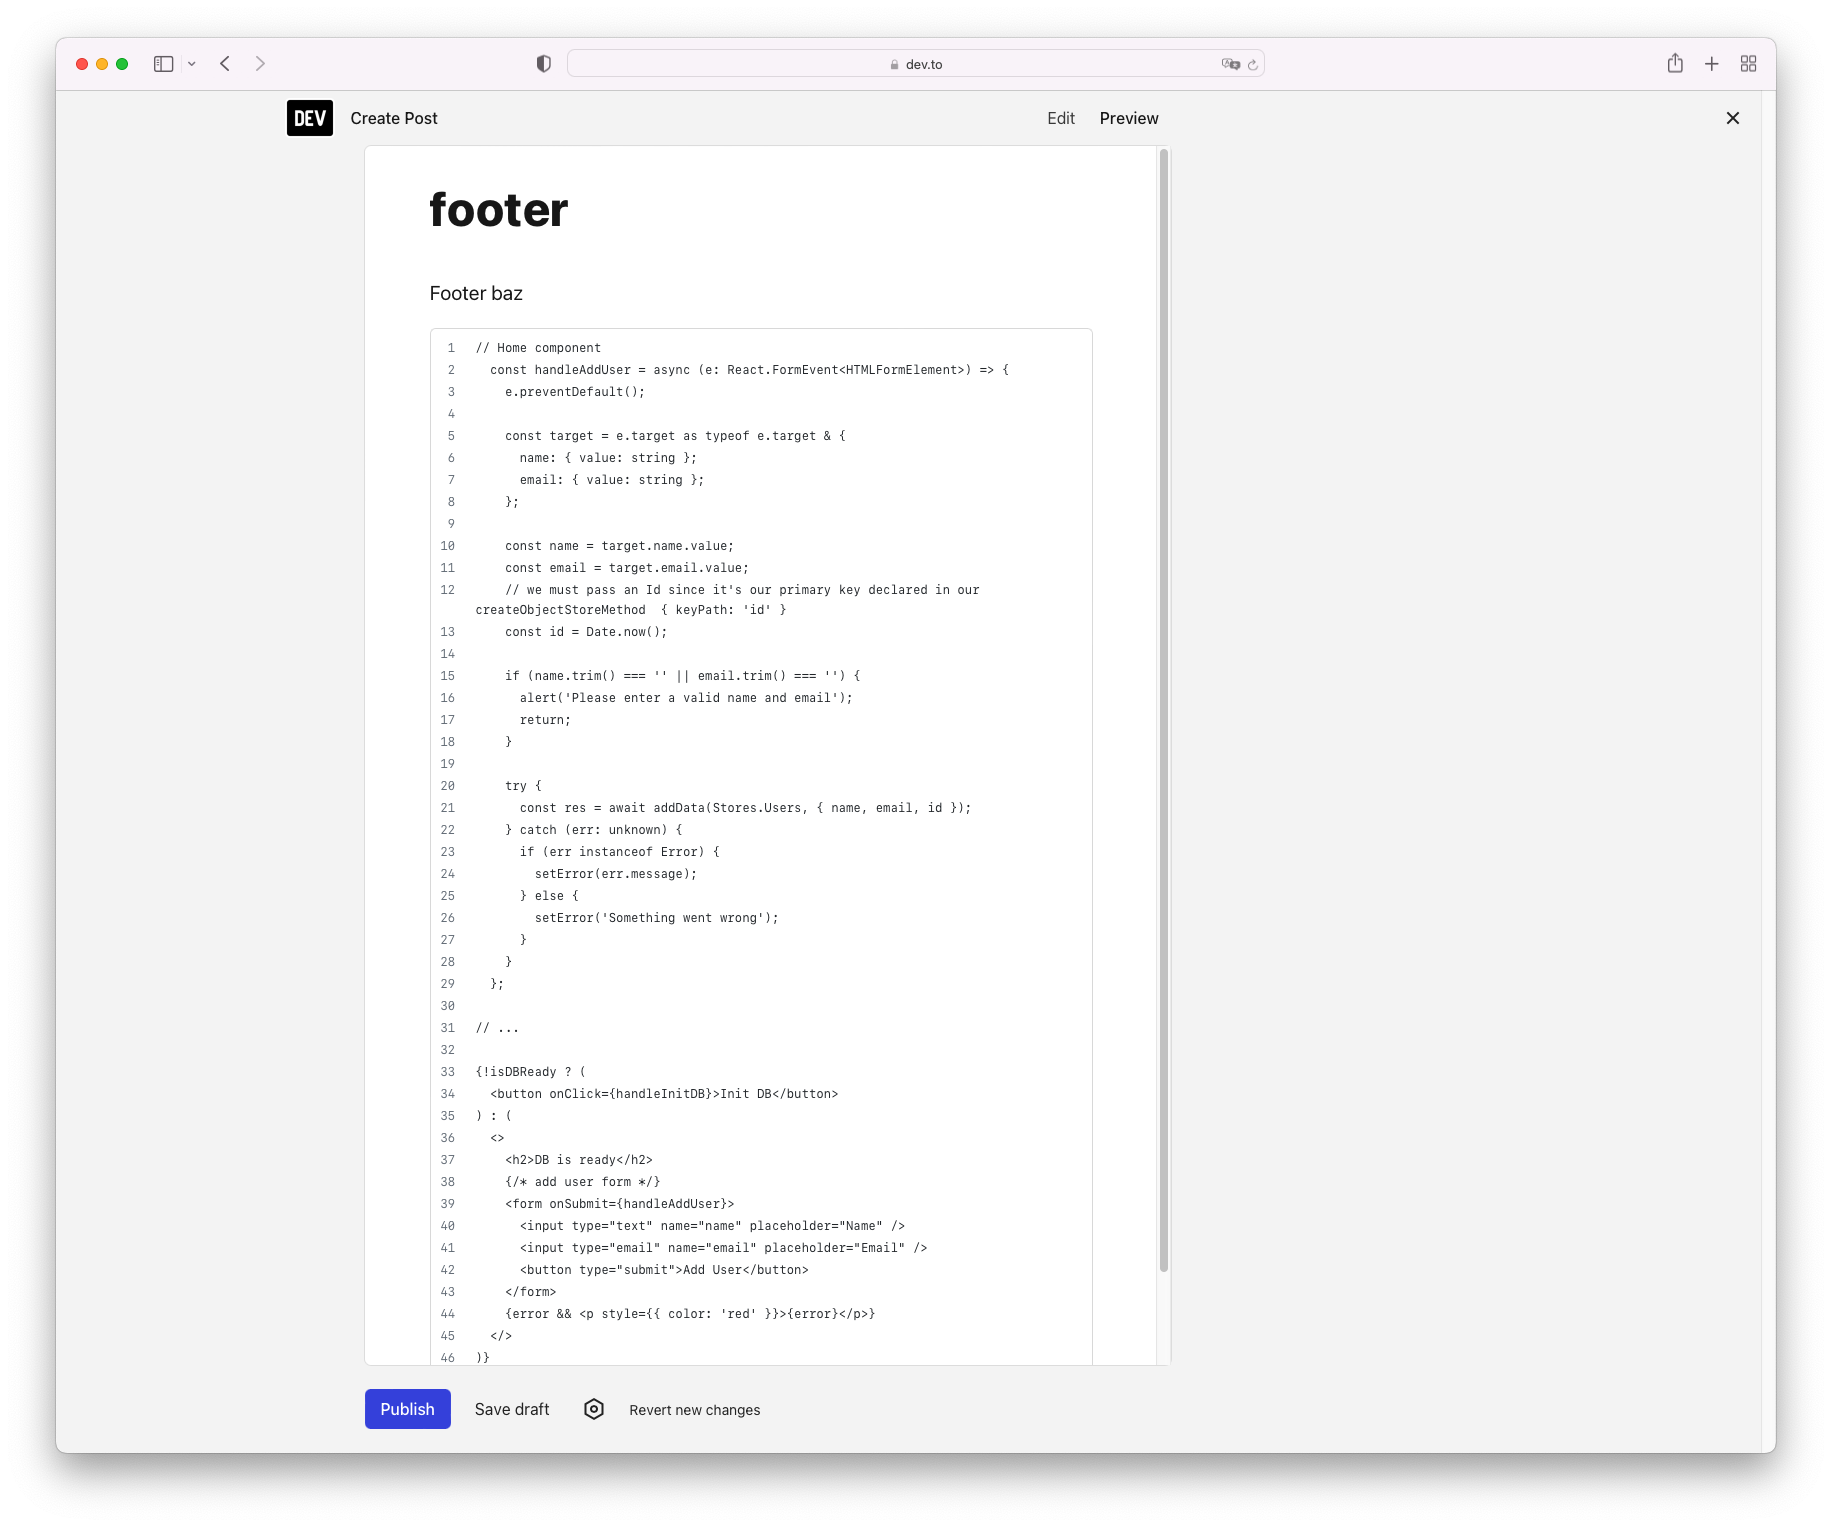Reload the page using the refresh icon
Viewport: 1832px width, 1527px height.
tap(1253, 63)
